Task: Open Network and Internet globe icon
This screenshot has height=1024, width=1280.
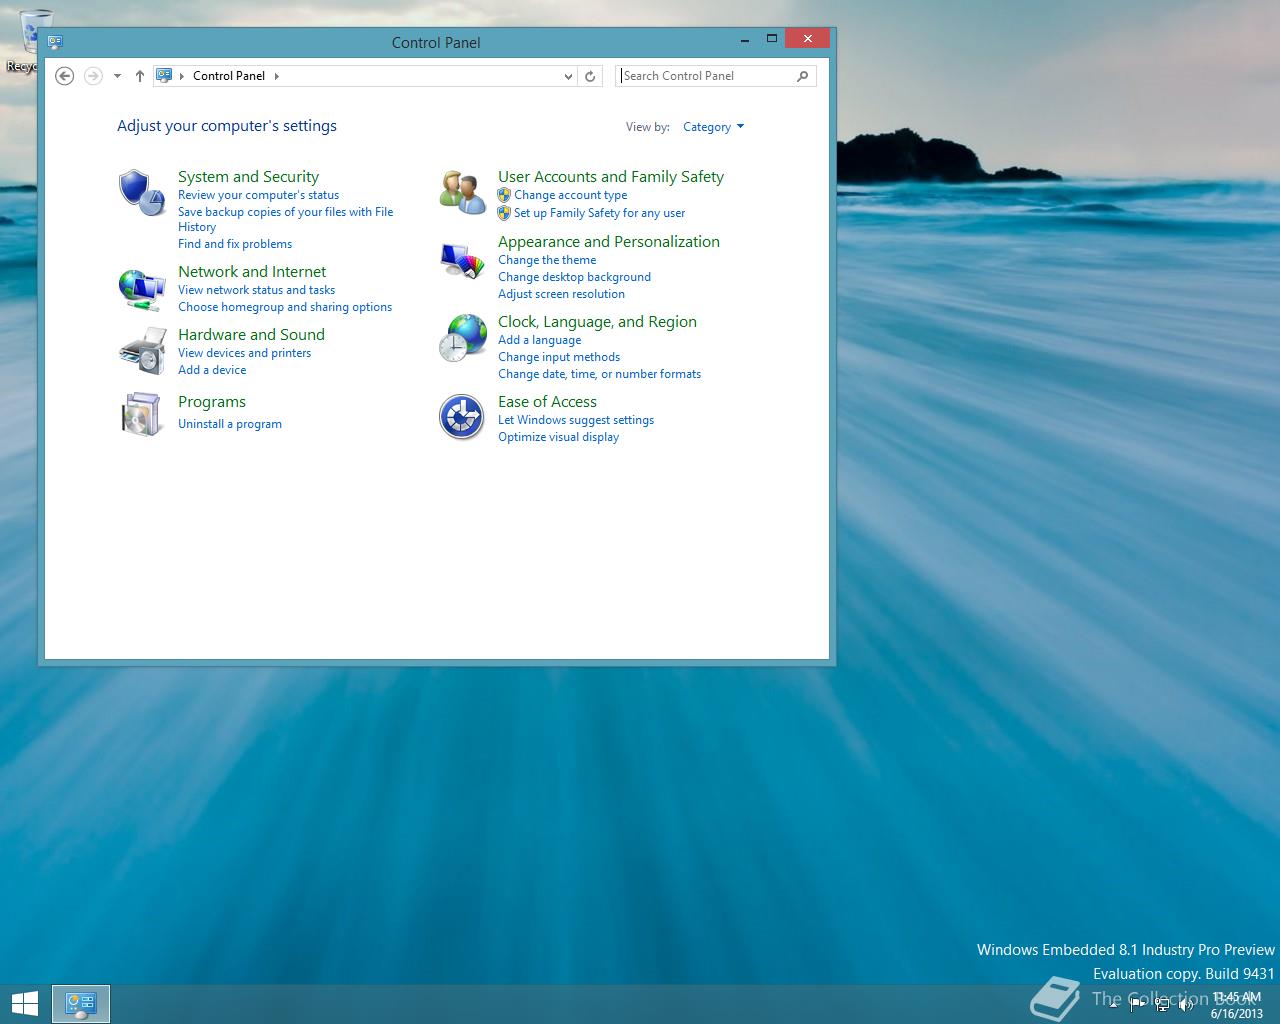Action: pos(141,289)
